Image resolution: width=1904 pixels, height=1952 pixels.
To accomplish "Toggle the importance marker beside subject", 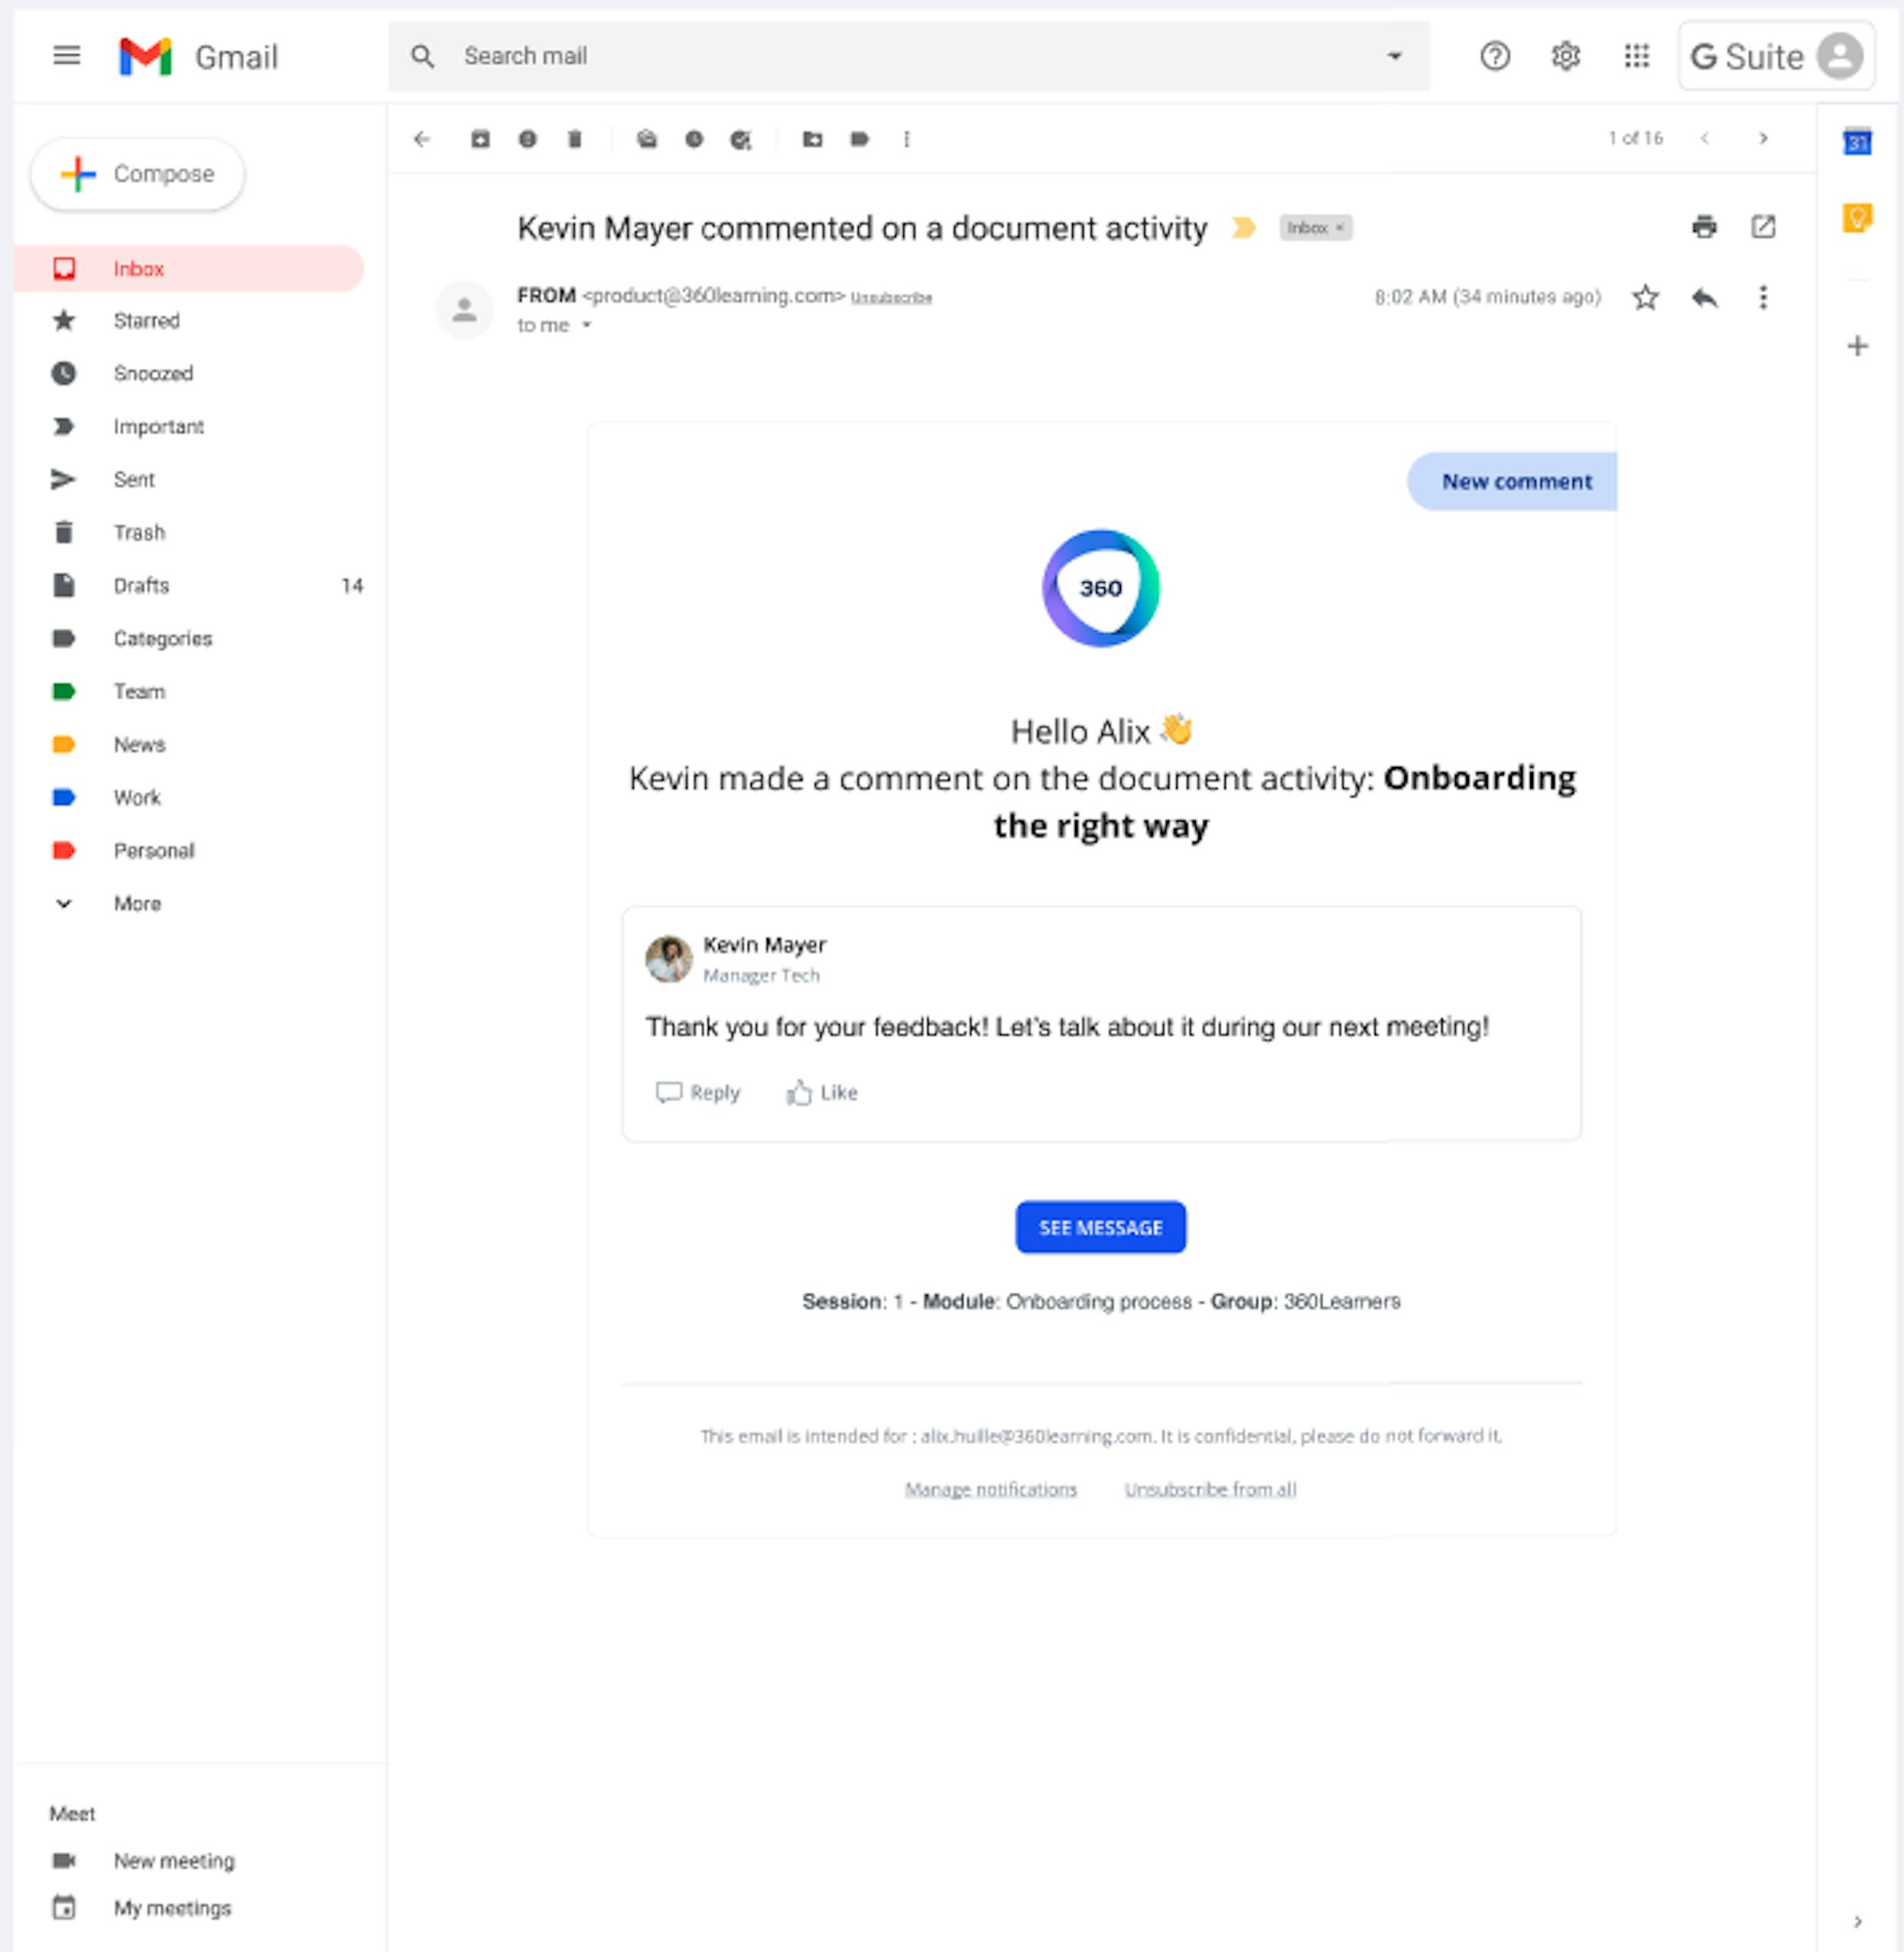I will tap(1243, 228).
